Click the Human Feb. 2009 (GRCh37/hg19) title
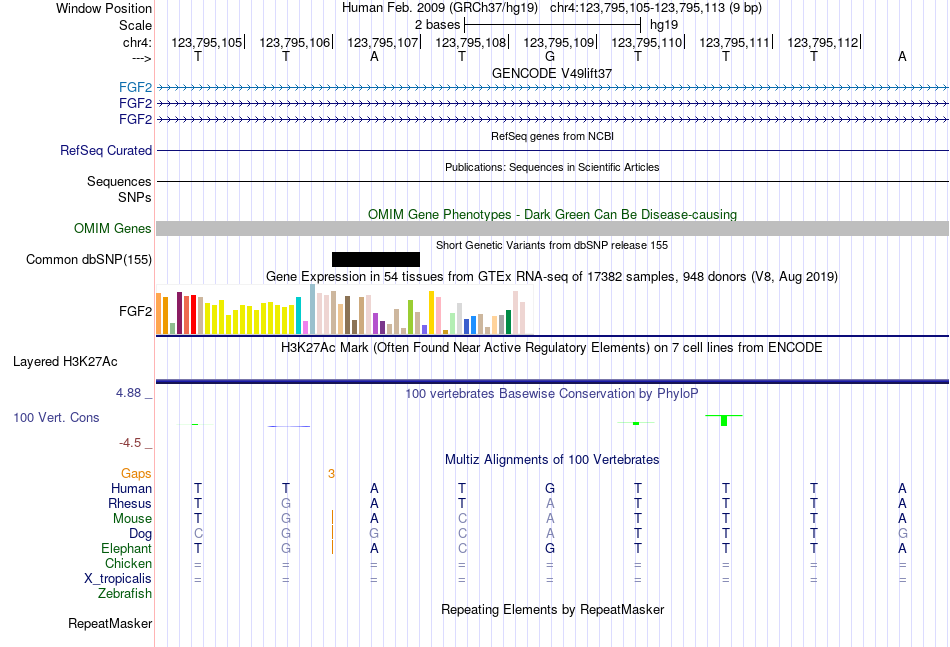Viewport: 950px width, 647px height. click(440, 8)
